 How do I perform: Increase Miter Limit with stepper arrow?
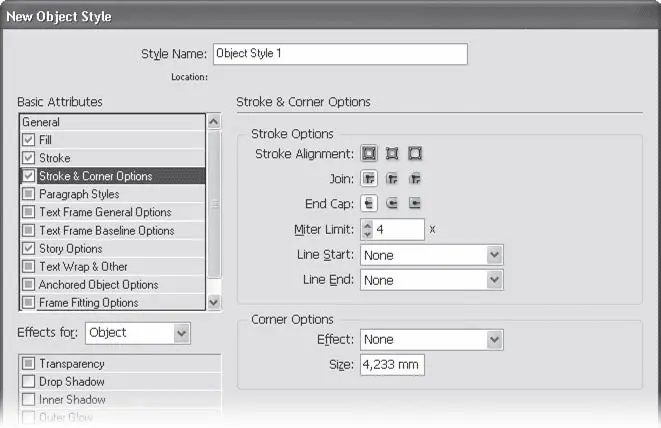pos(366,225)
